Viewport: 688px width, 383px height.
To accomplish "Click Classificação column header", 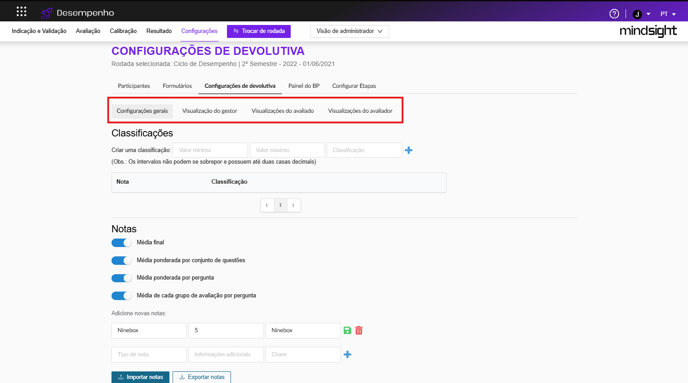I will pyautogui.click(x=229, y=182).
